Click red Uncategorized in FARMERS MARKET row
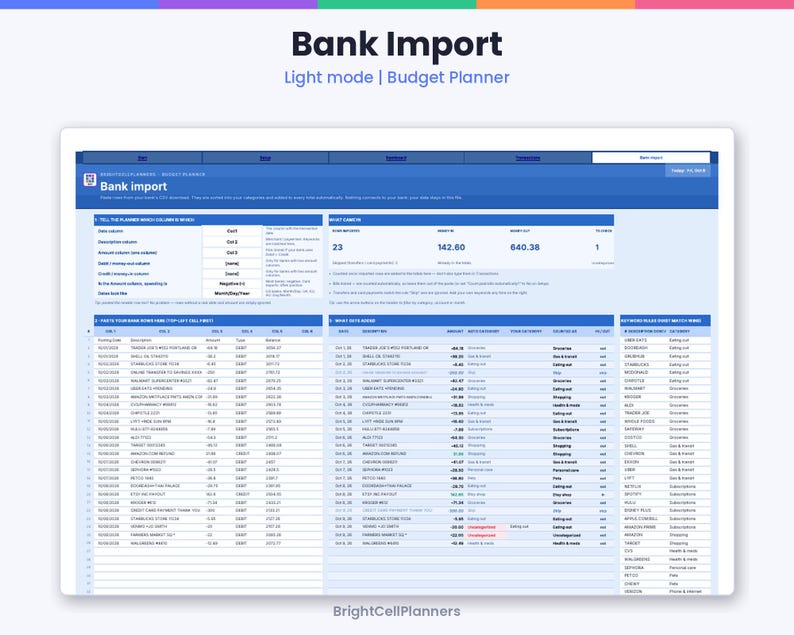The image size is (794, 635). 482,535
